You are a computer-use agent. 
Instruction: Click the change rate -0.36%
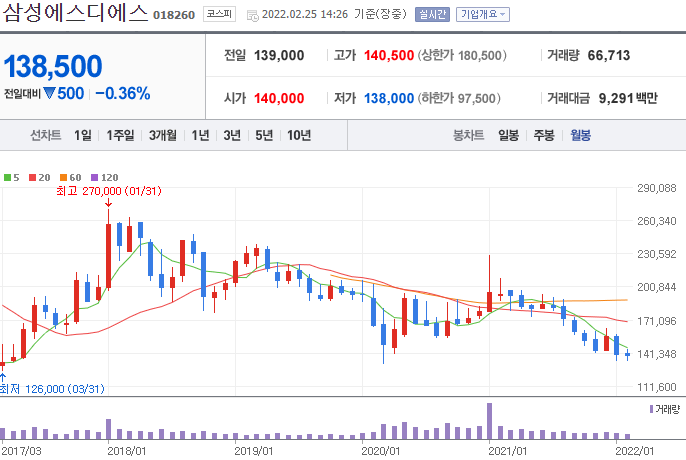123,93
